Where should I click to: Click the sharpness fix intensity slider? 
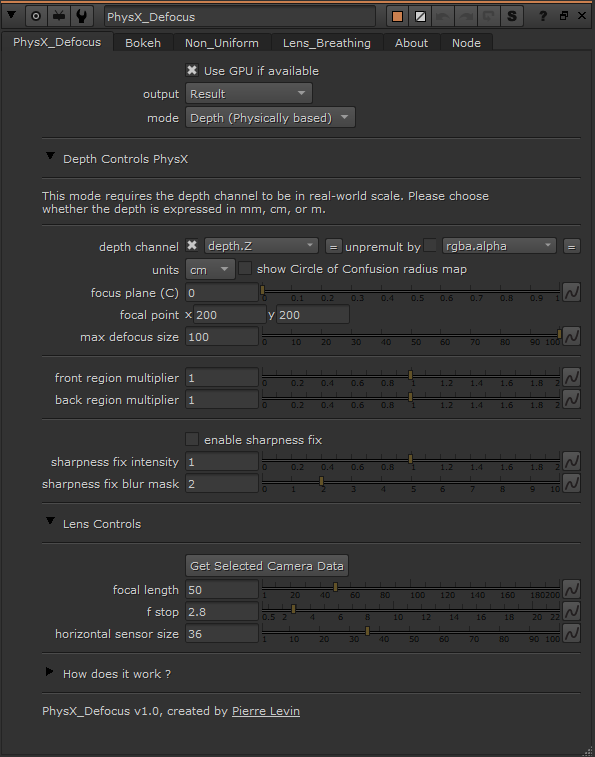(x=411, y=460)
